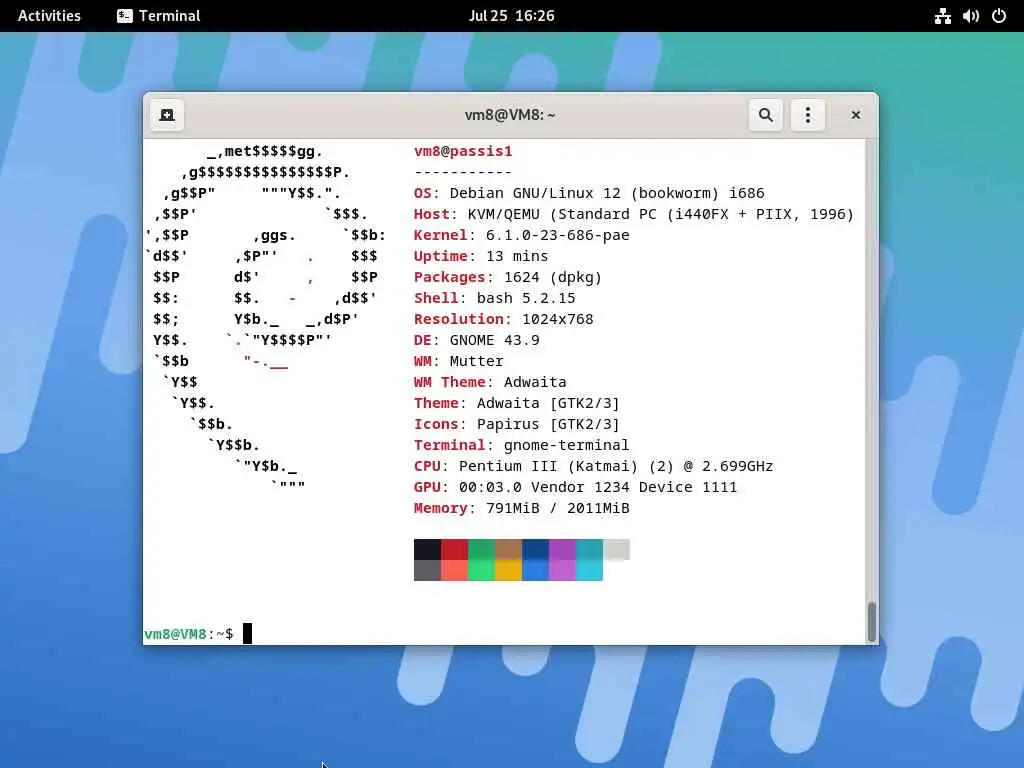Click the bright blue color block
1024x768 pixels.
coord(535,570)
